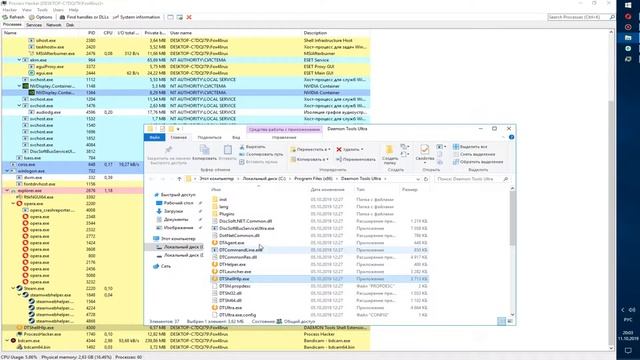Click the Refresh toolbar button in Process Hacker
Image resolution: width=640 pixels, height=360 pixels.
(x=13, y=17)
